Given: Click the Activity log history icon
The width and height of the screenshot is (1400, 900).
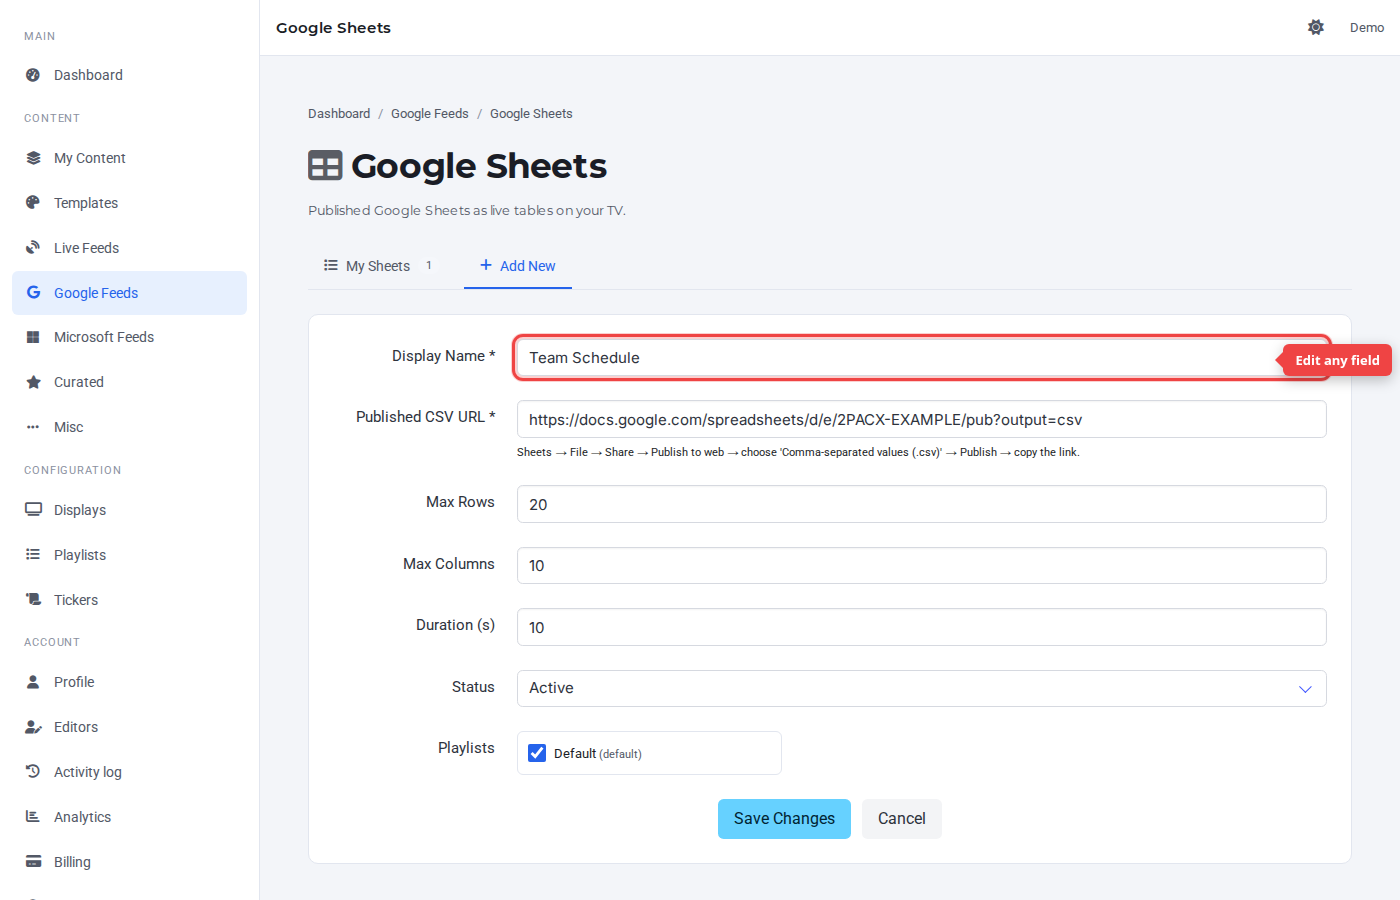Looking at the screenshot, I should click(x=33, y=772).
